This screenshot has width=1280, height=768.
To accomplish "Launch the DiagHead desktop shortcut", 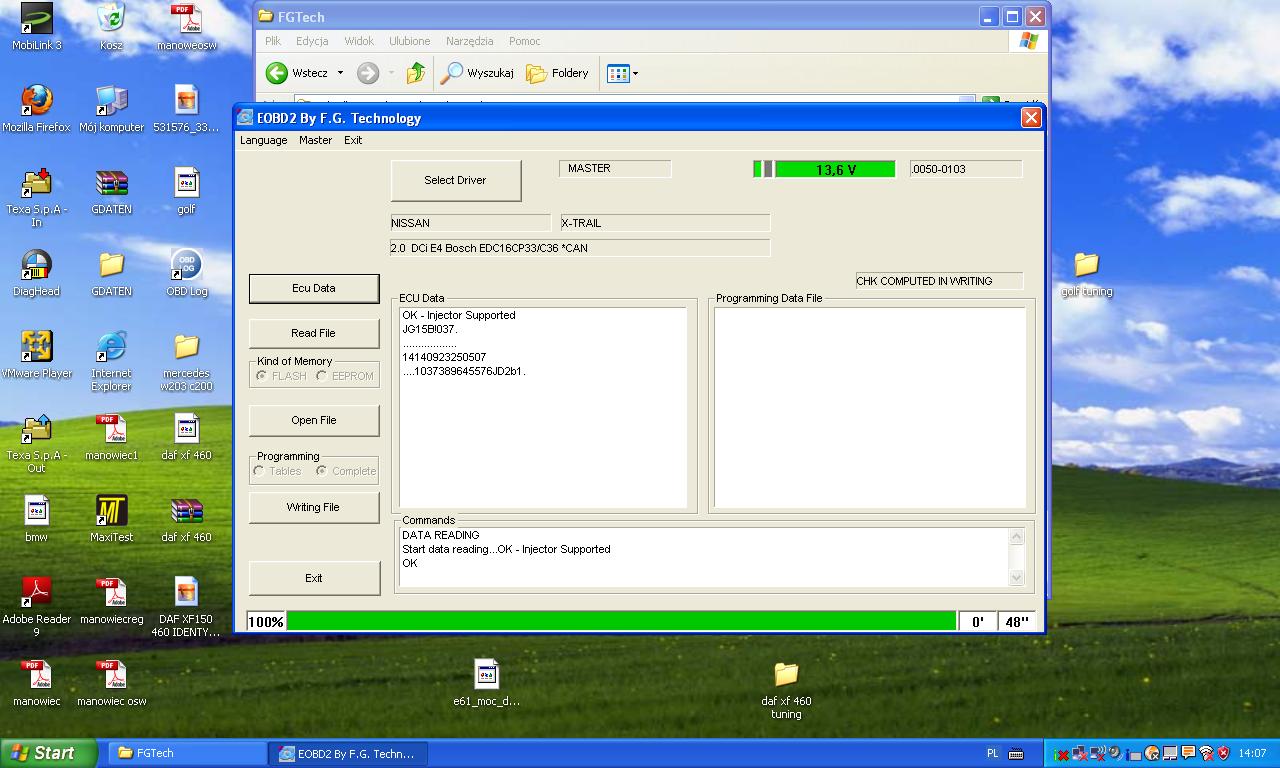I will click(37, 273).
